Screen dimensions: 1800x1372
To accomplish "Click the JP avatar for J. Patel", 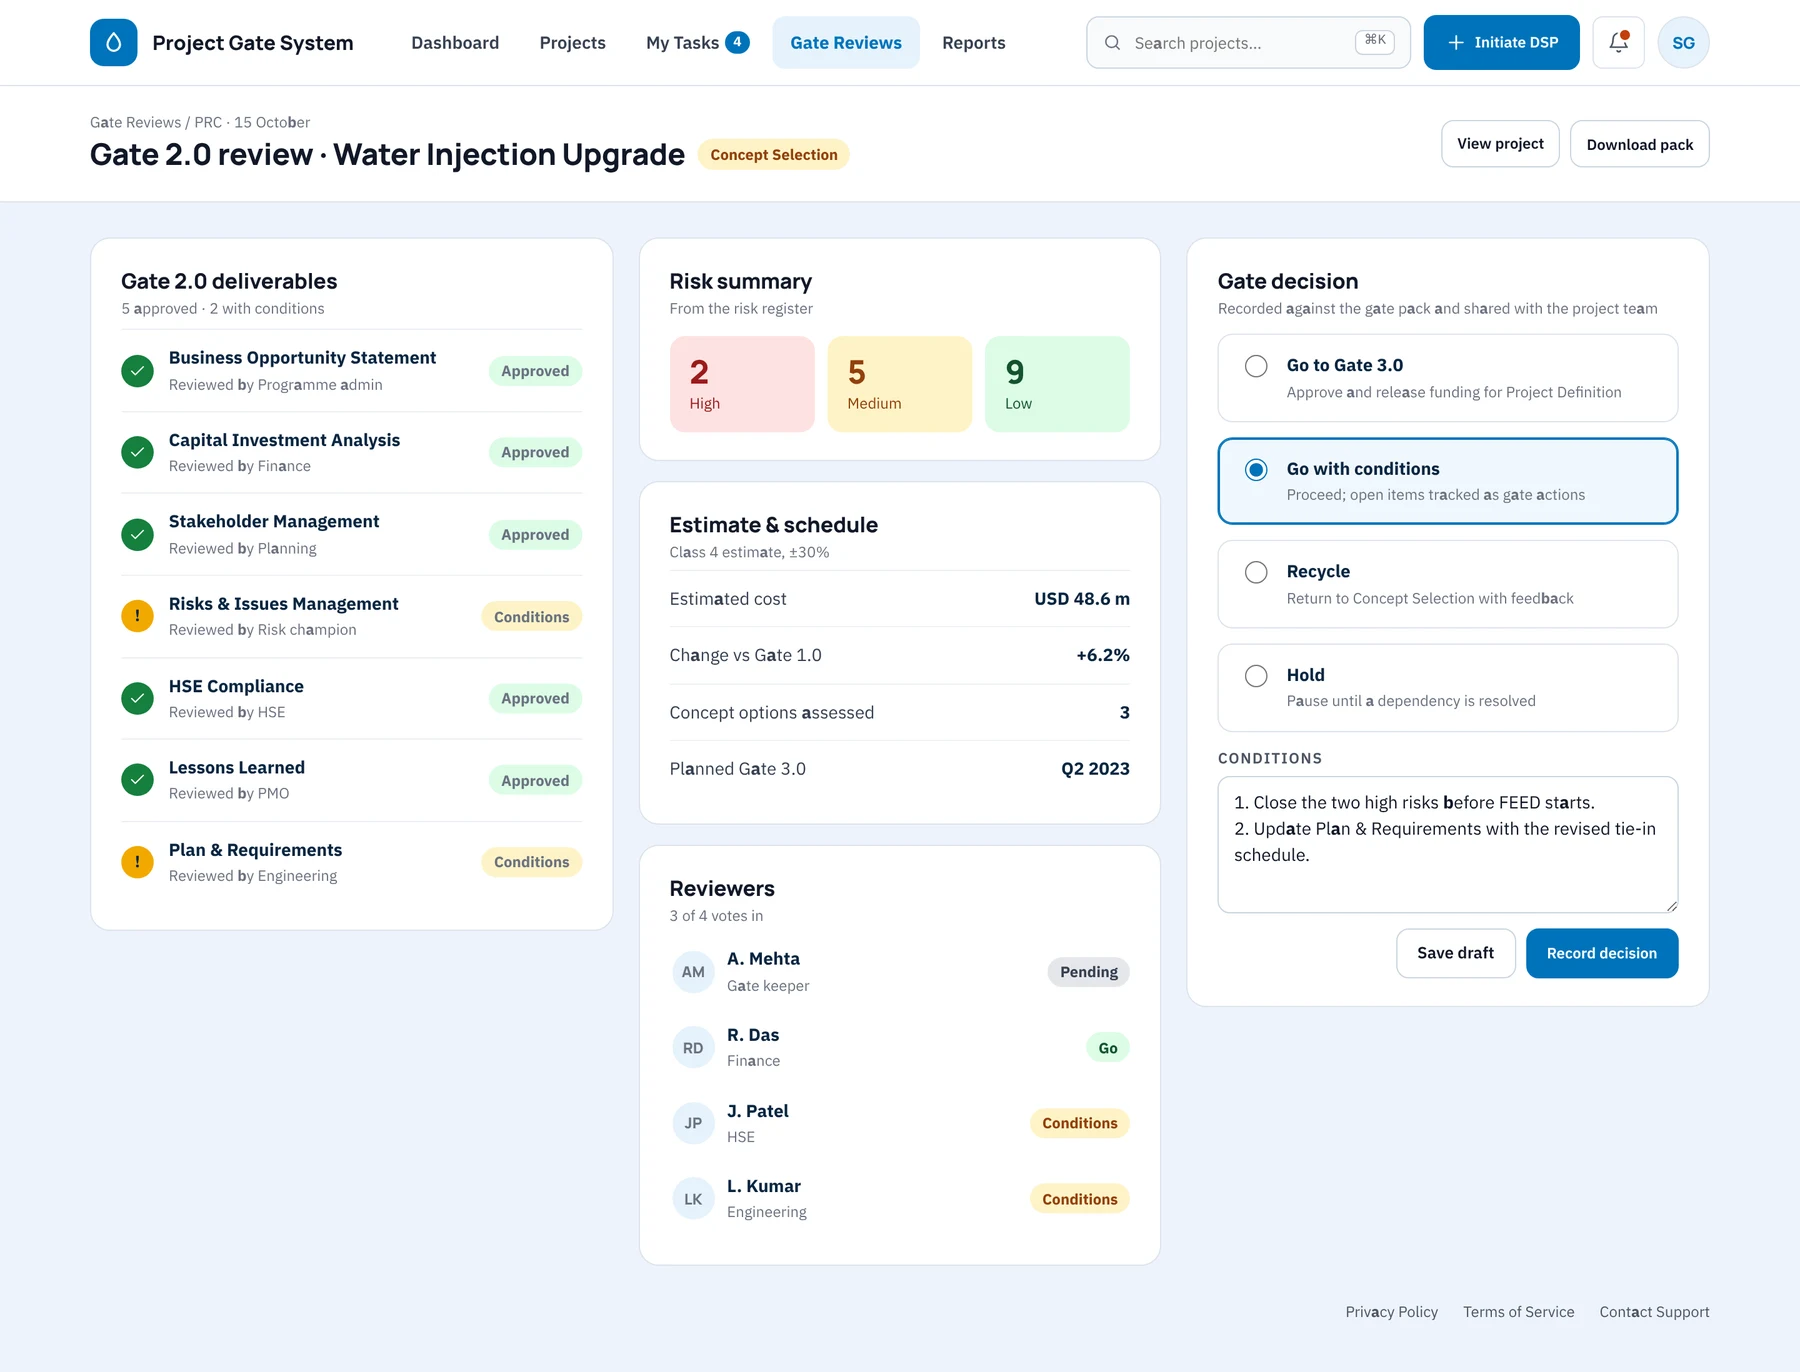I will (x=693, y=1123).
